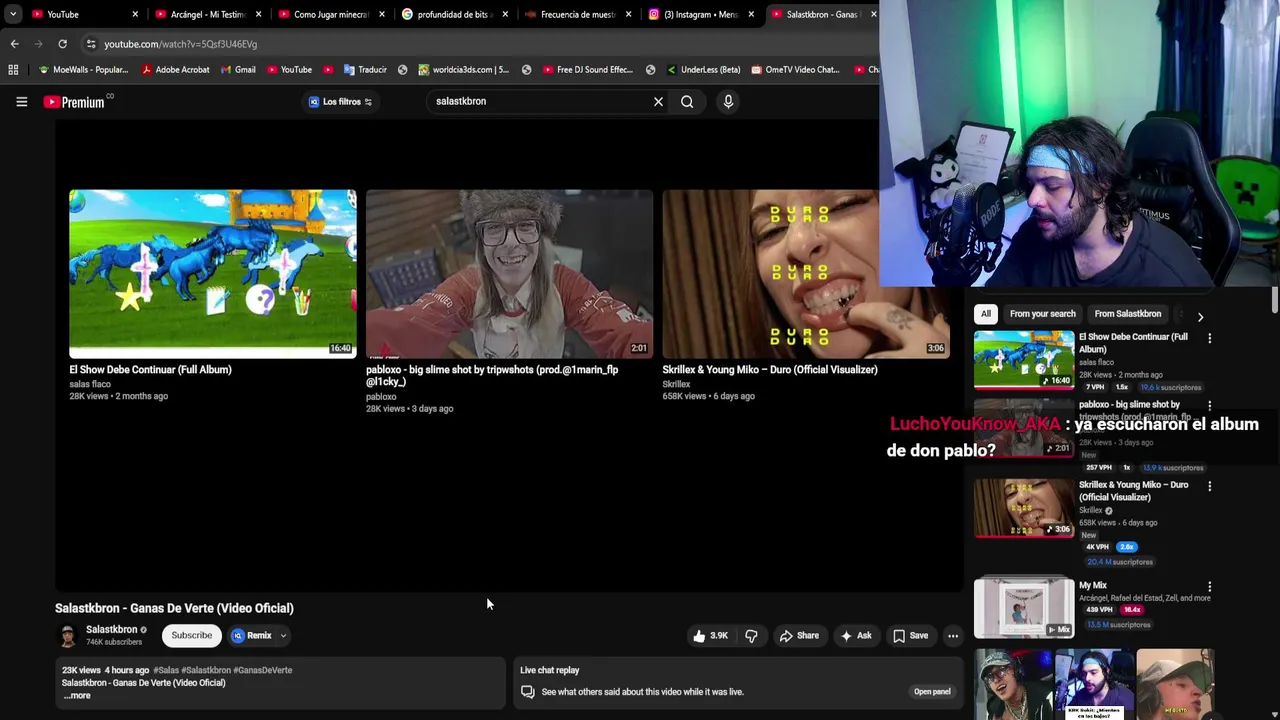
Task: Open the Adobe Acrobat bookmark
Action: click(x=175, y=70)
